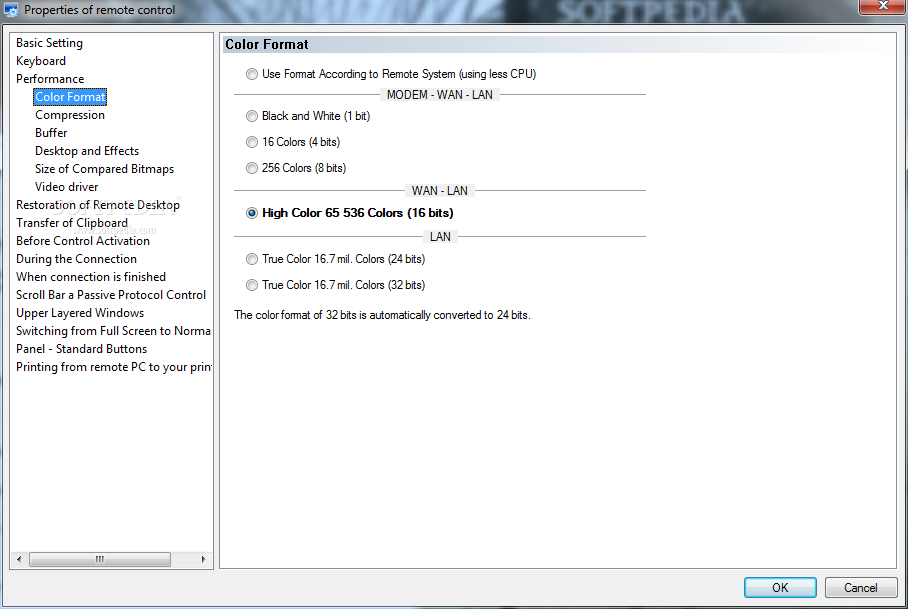The image size is (908, 609).
Task: Select When connection is finished
Action: [91, 276]
